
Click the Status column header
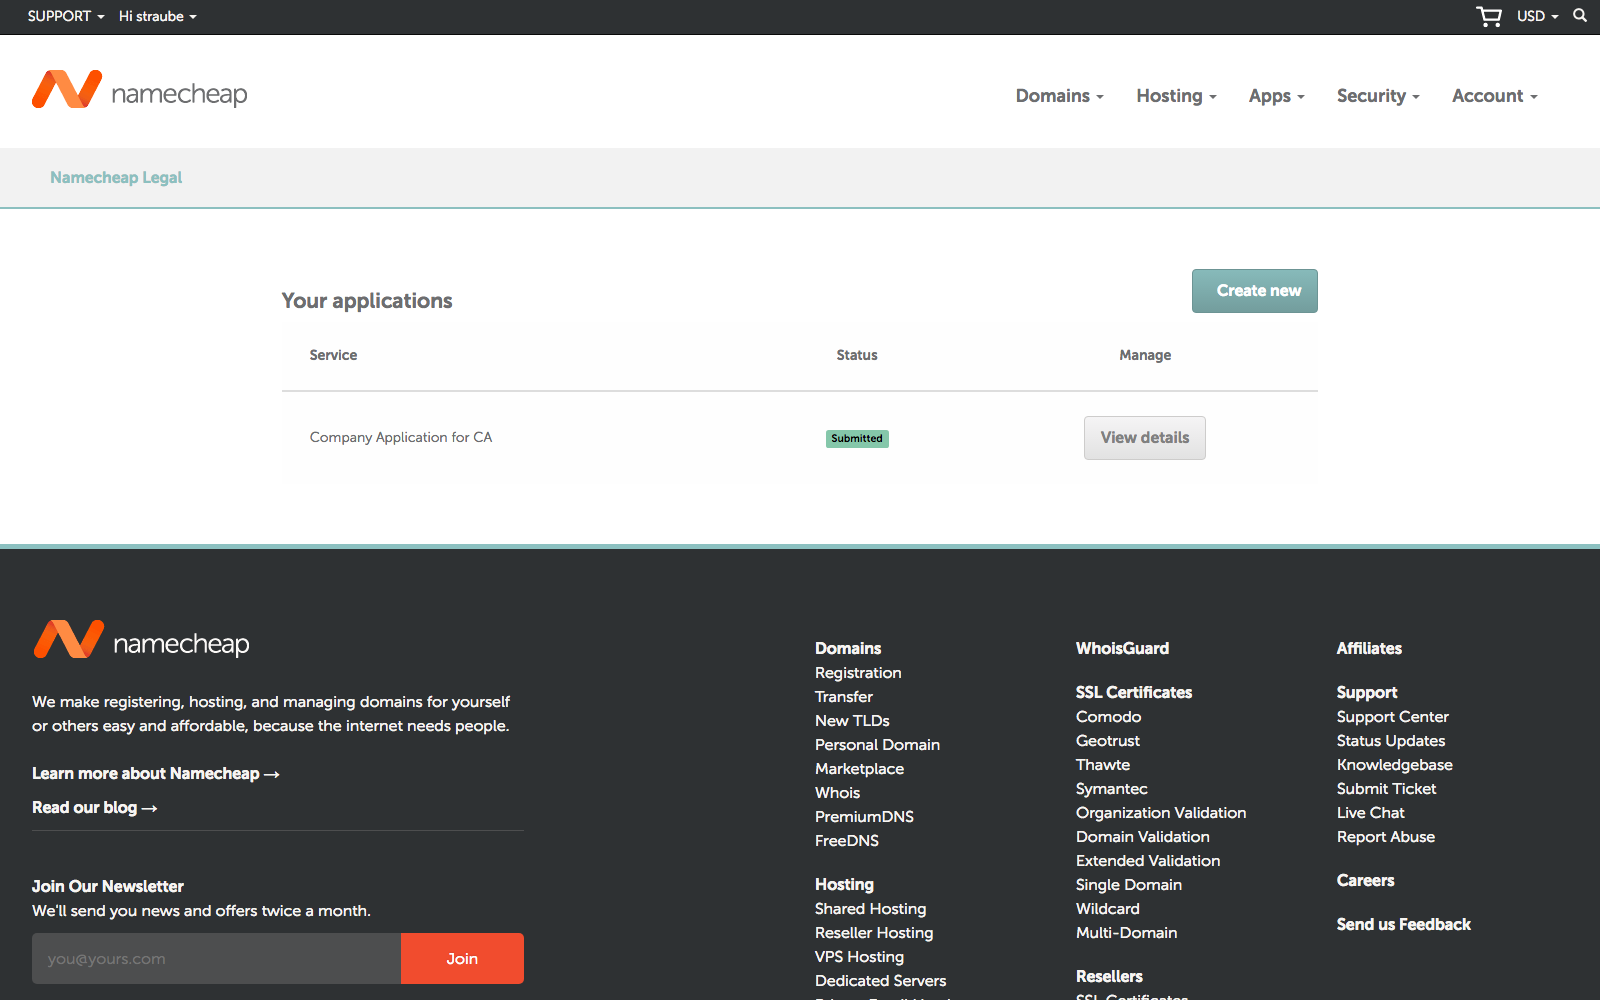(x=857, y=355)
